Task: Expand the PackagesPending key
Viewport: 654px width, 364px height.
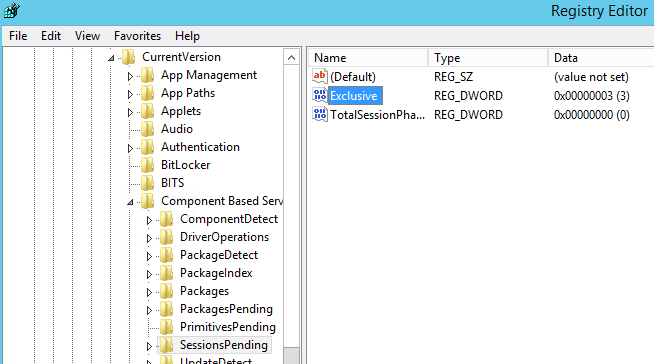Action: click(149, 310)
